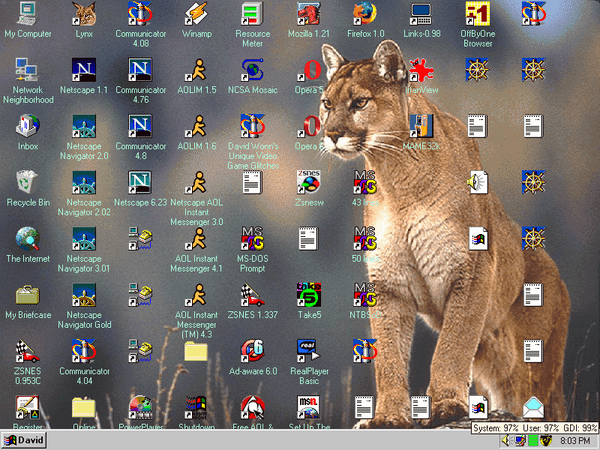Click the volume speaker tray icon

coord(506,441)
